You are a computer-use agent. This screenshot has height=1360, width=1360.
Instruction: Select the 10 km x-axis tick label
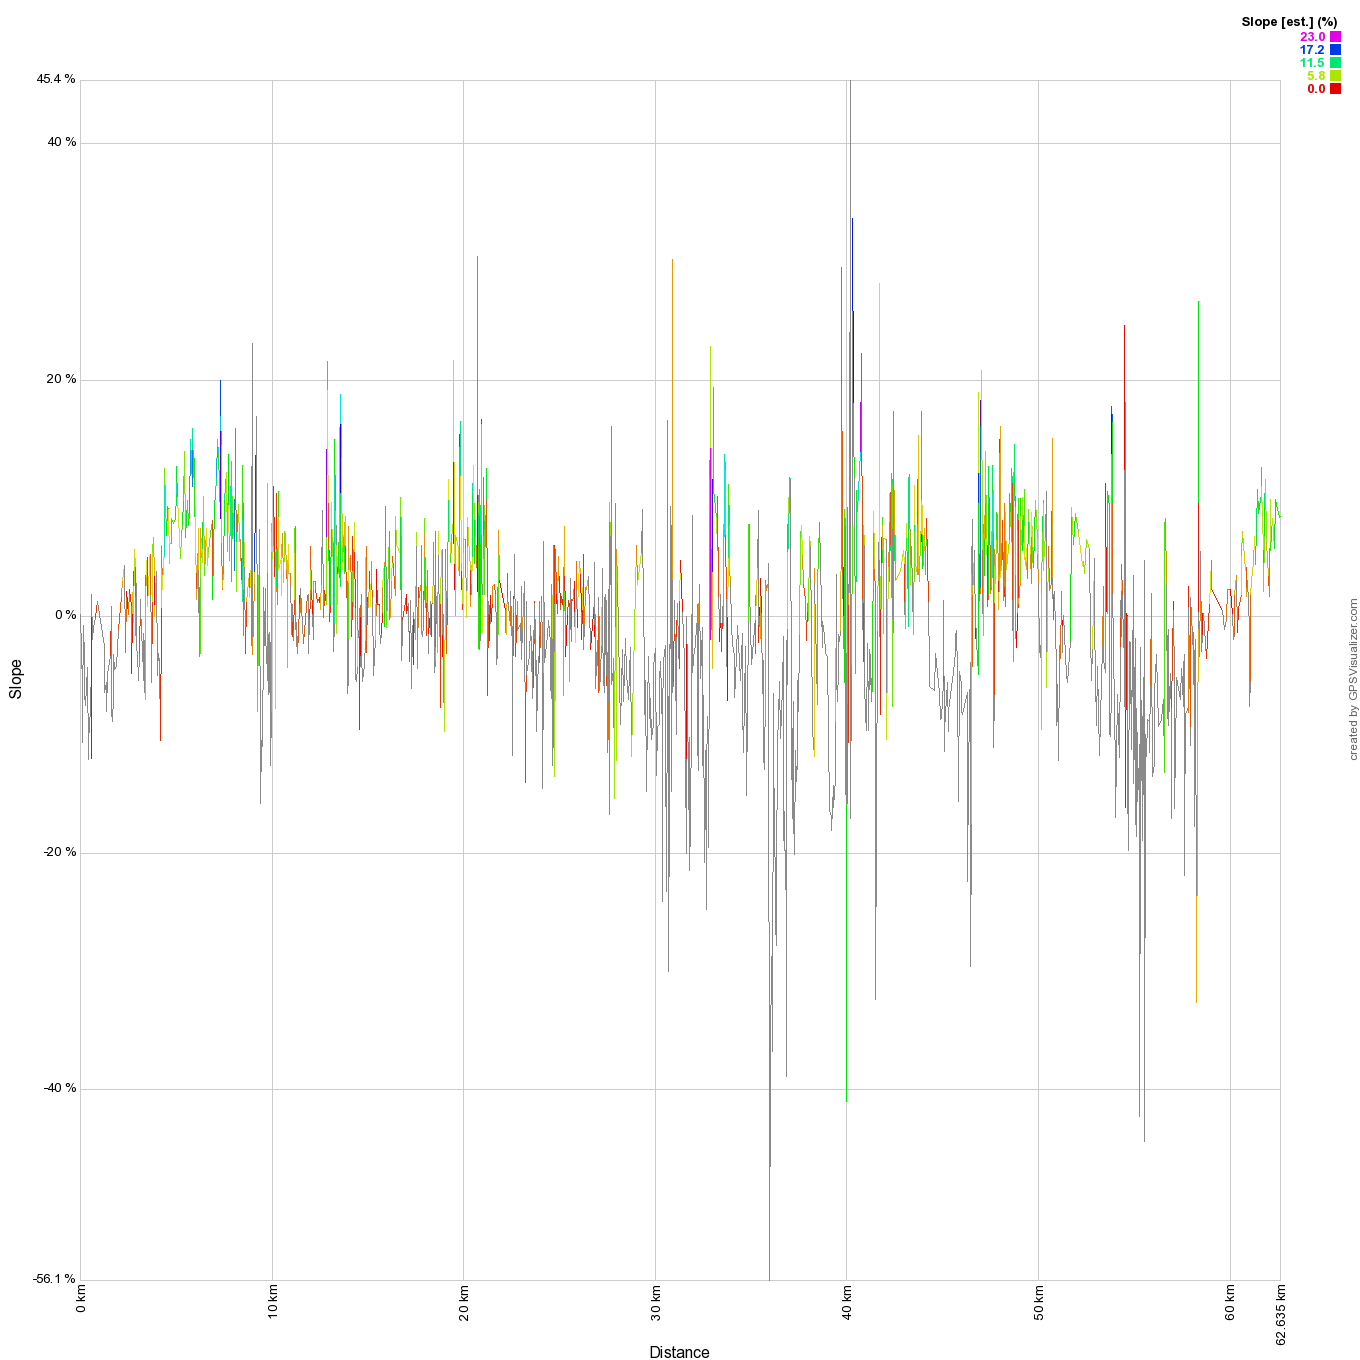(273, 1302)
